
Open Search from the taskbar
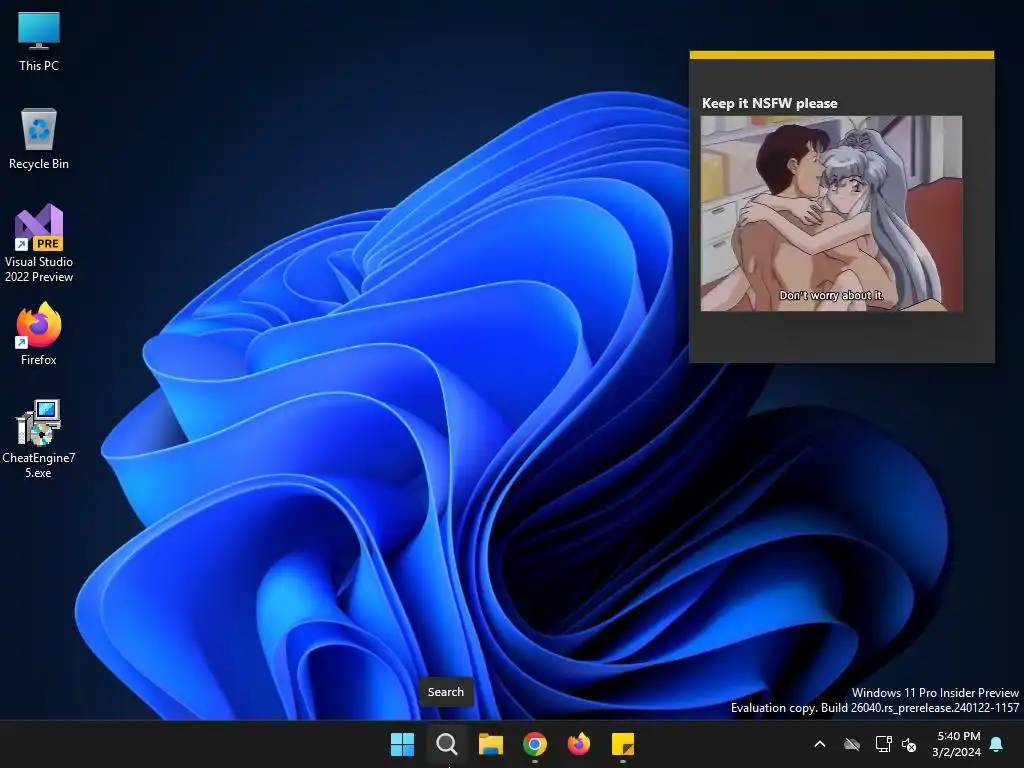coord(447,744)
